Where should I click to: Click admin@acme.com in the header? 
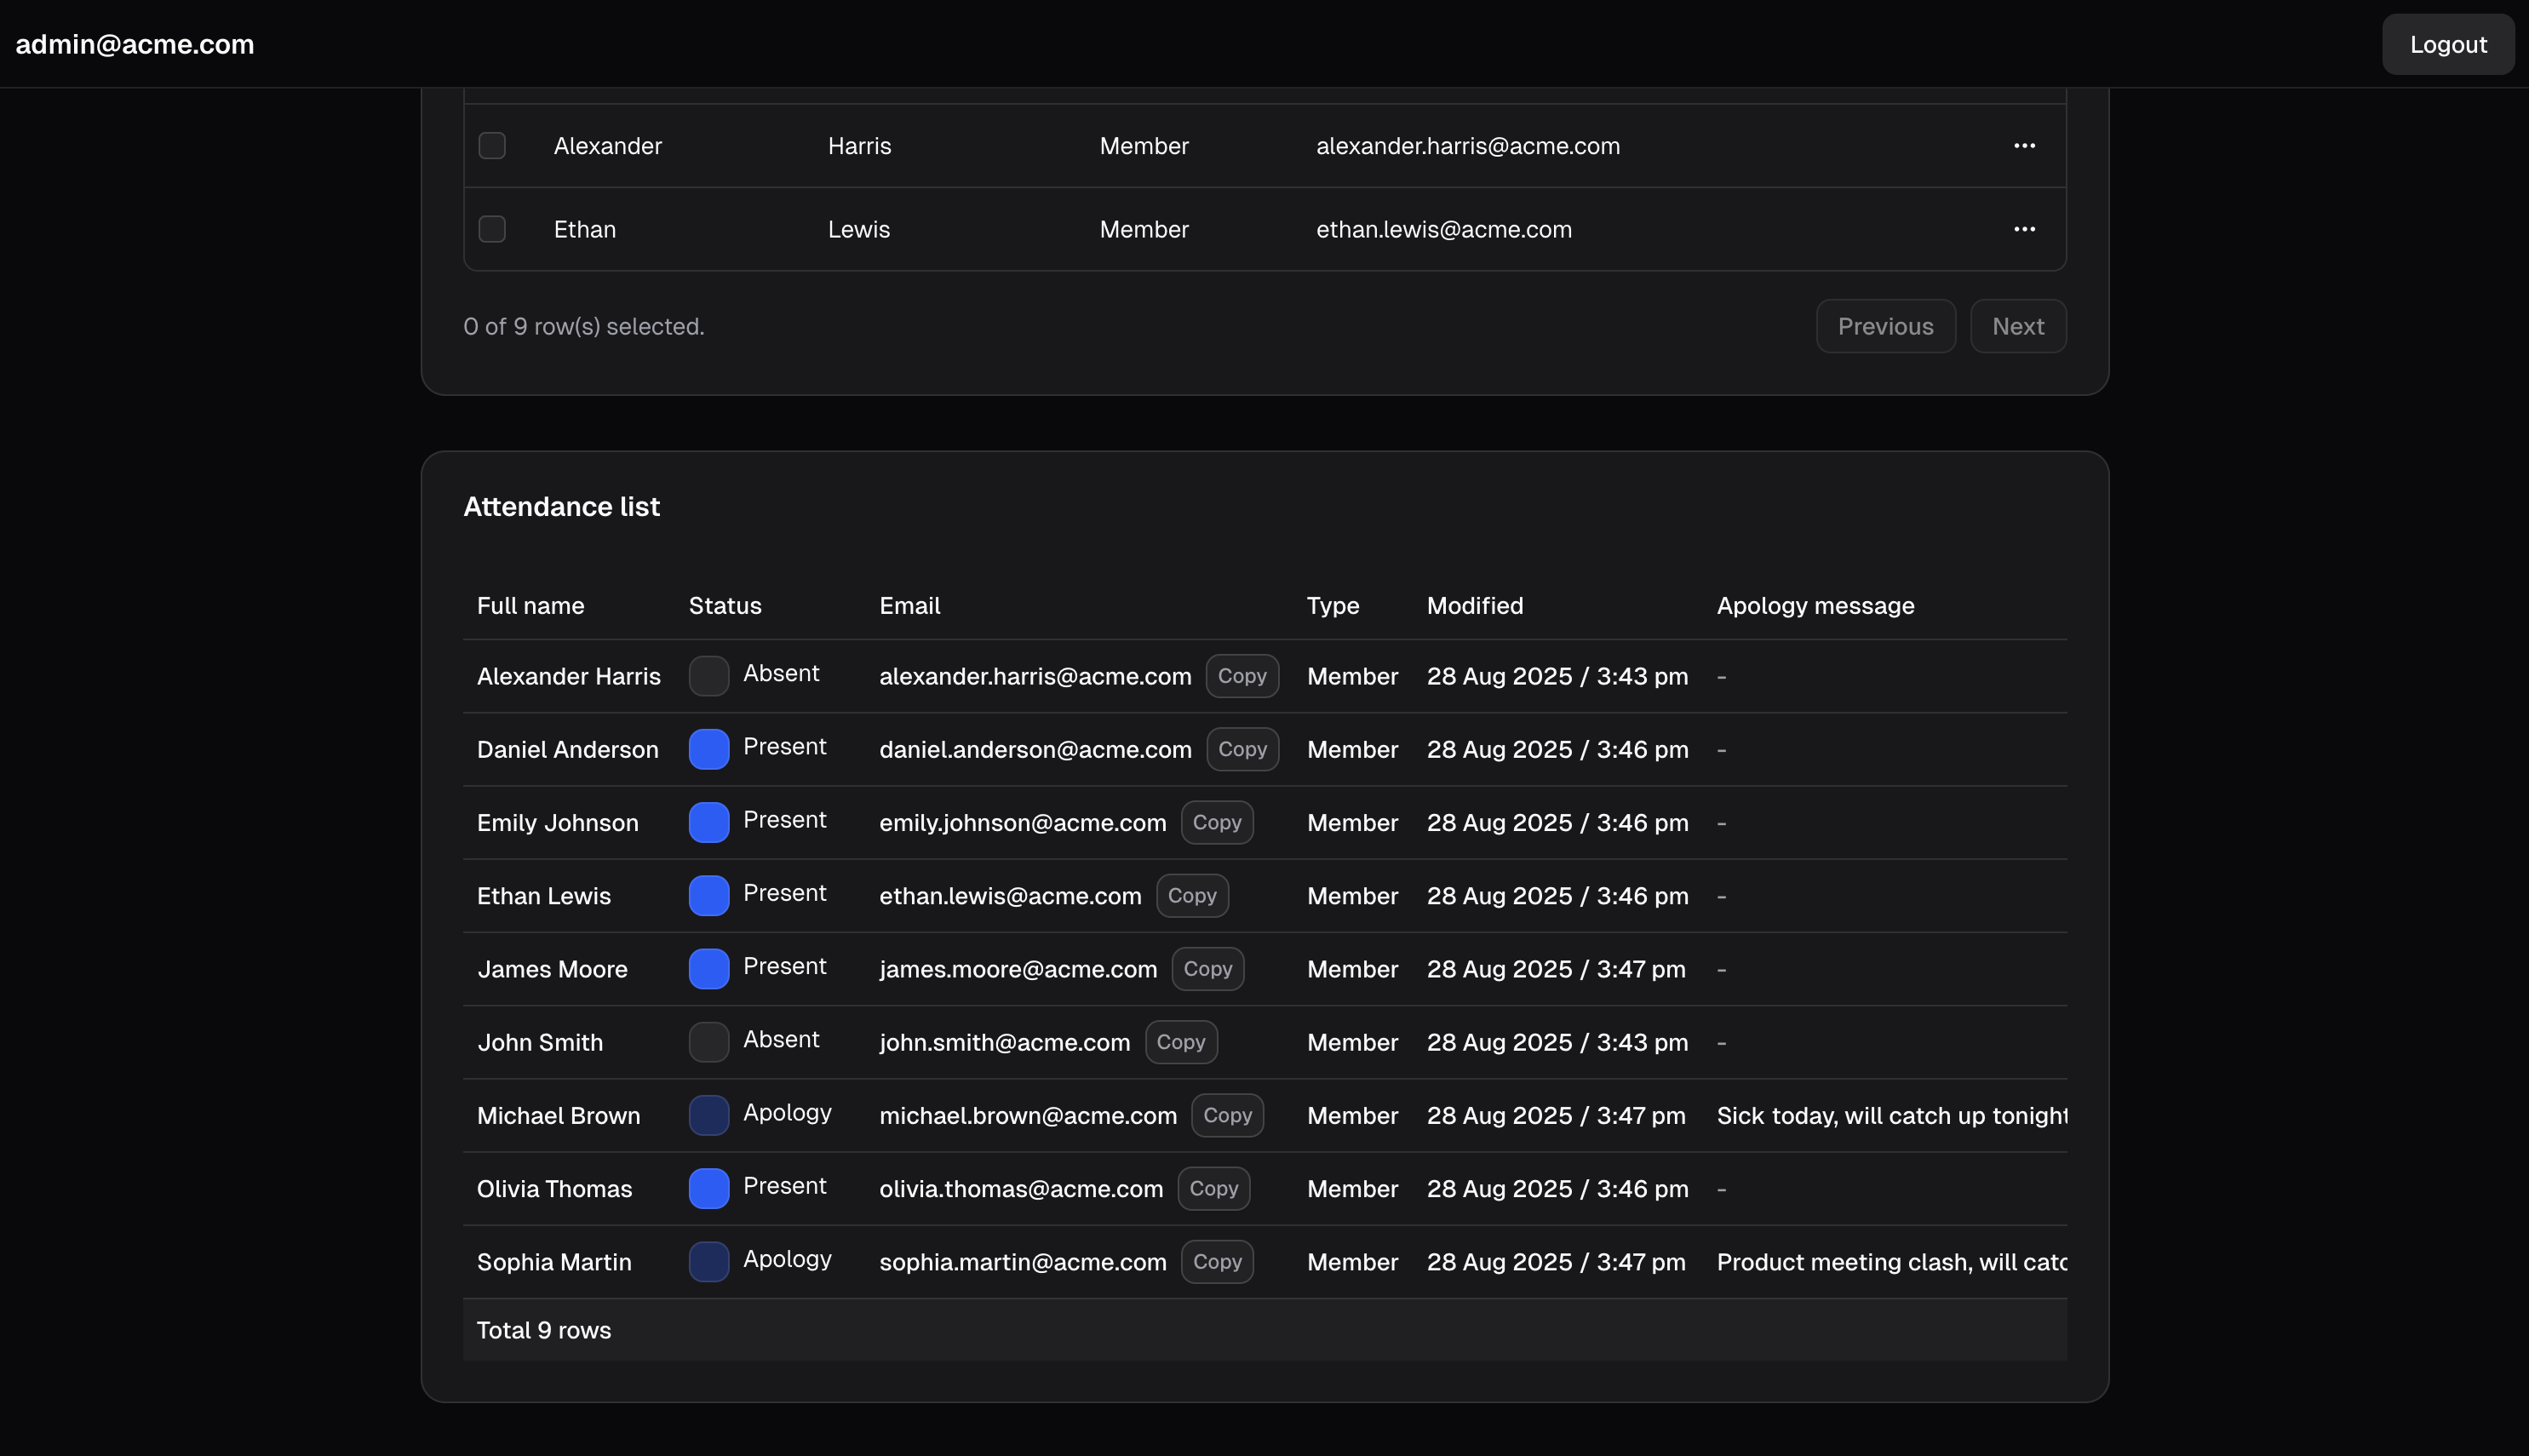point(135,44)
